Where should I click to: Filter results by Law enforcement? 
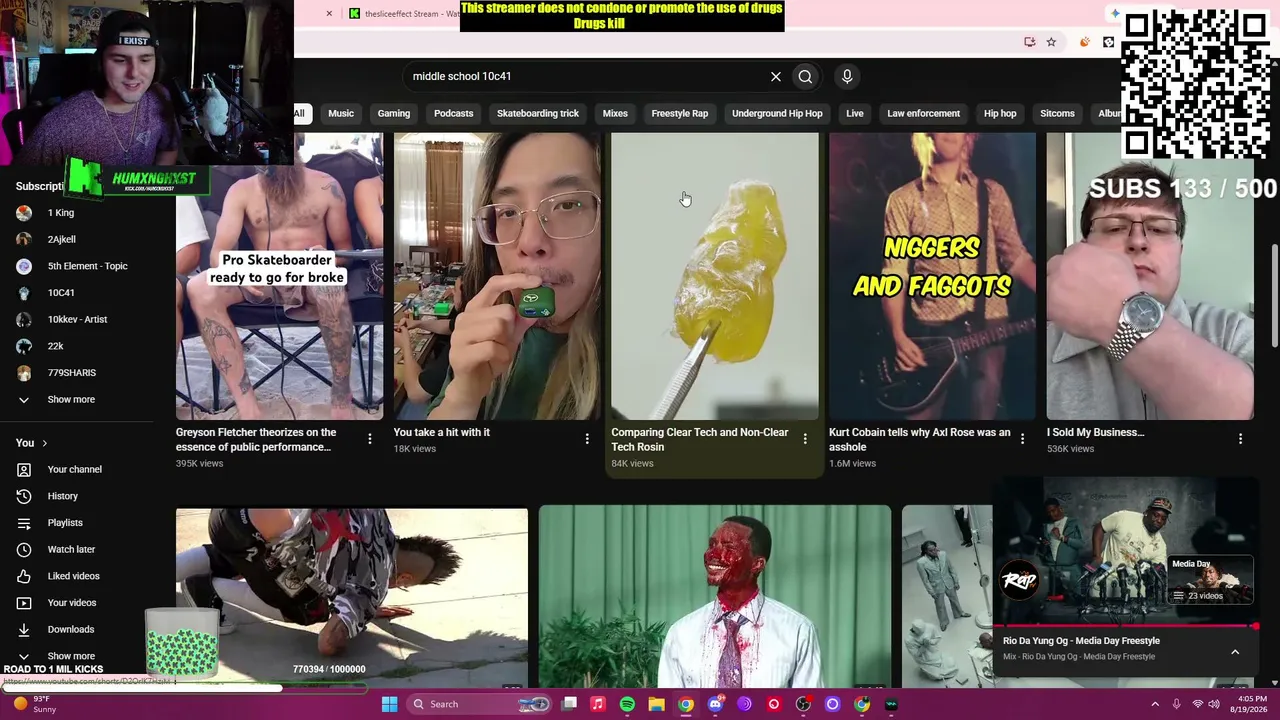(x=924, y=113)
